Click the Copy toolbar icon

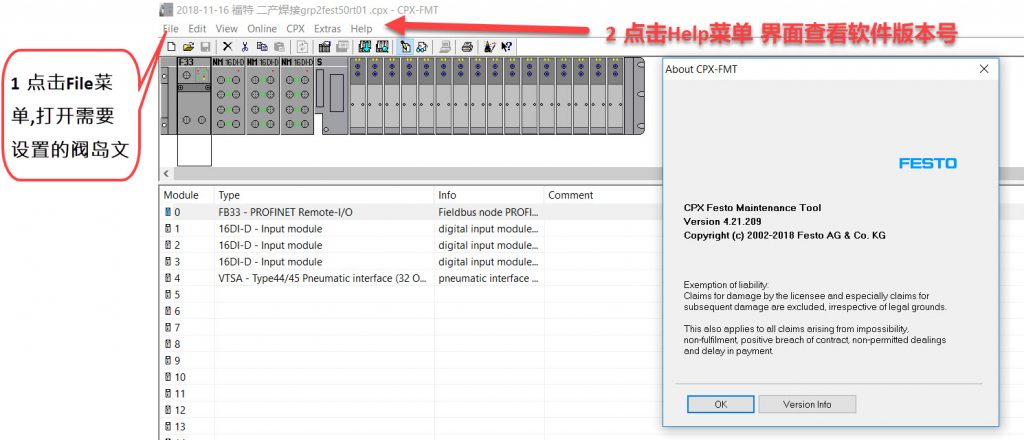point(262,46)
